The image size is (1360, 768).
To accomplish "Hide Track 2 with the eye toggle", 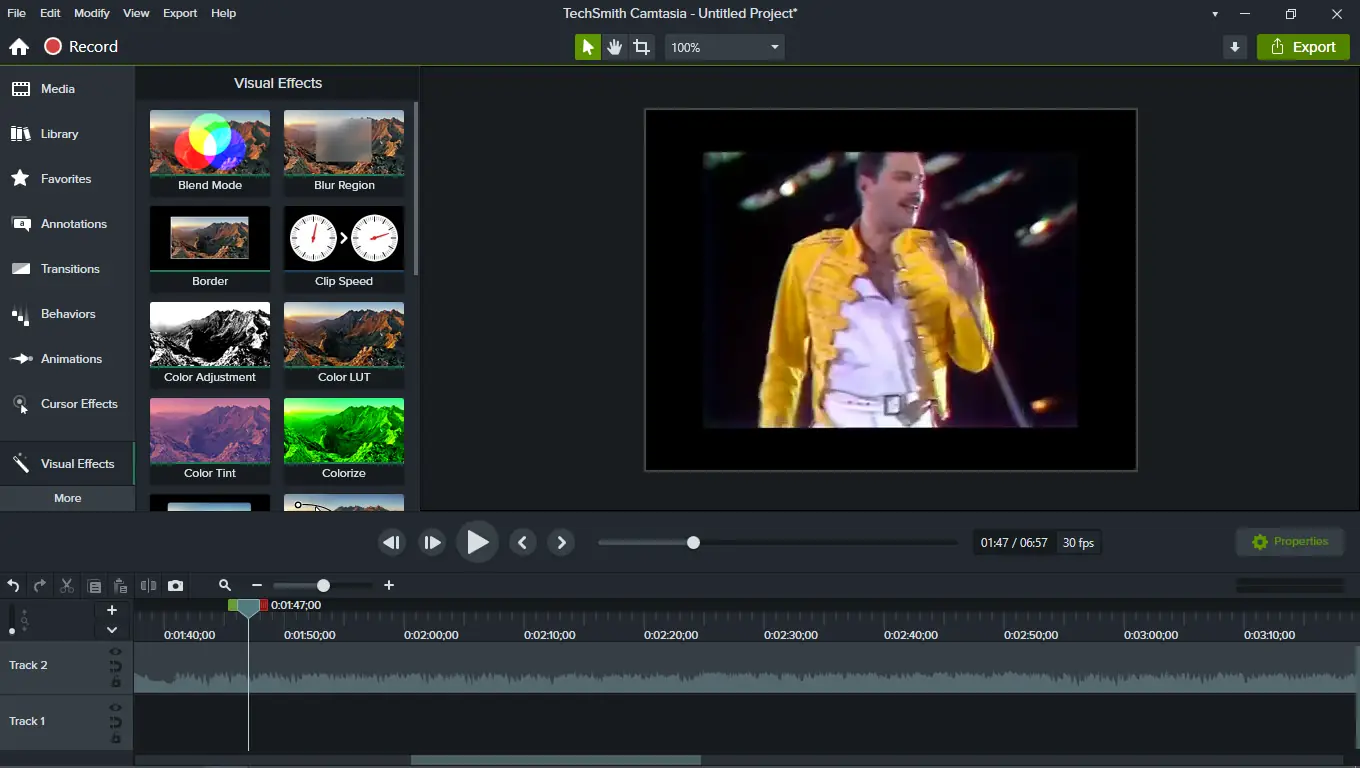I will (115, 651).
